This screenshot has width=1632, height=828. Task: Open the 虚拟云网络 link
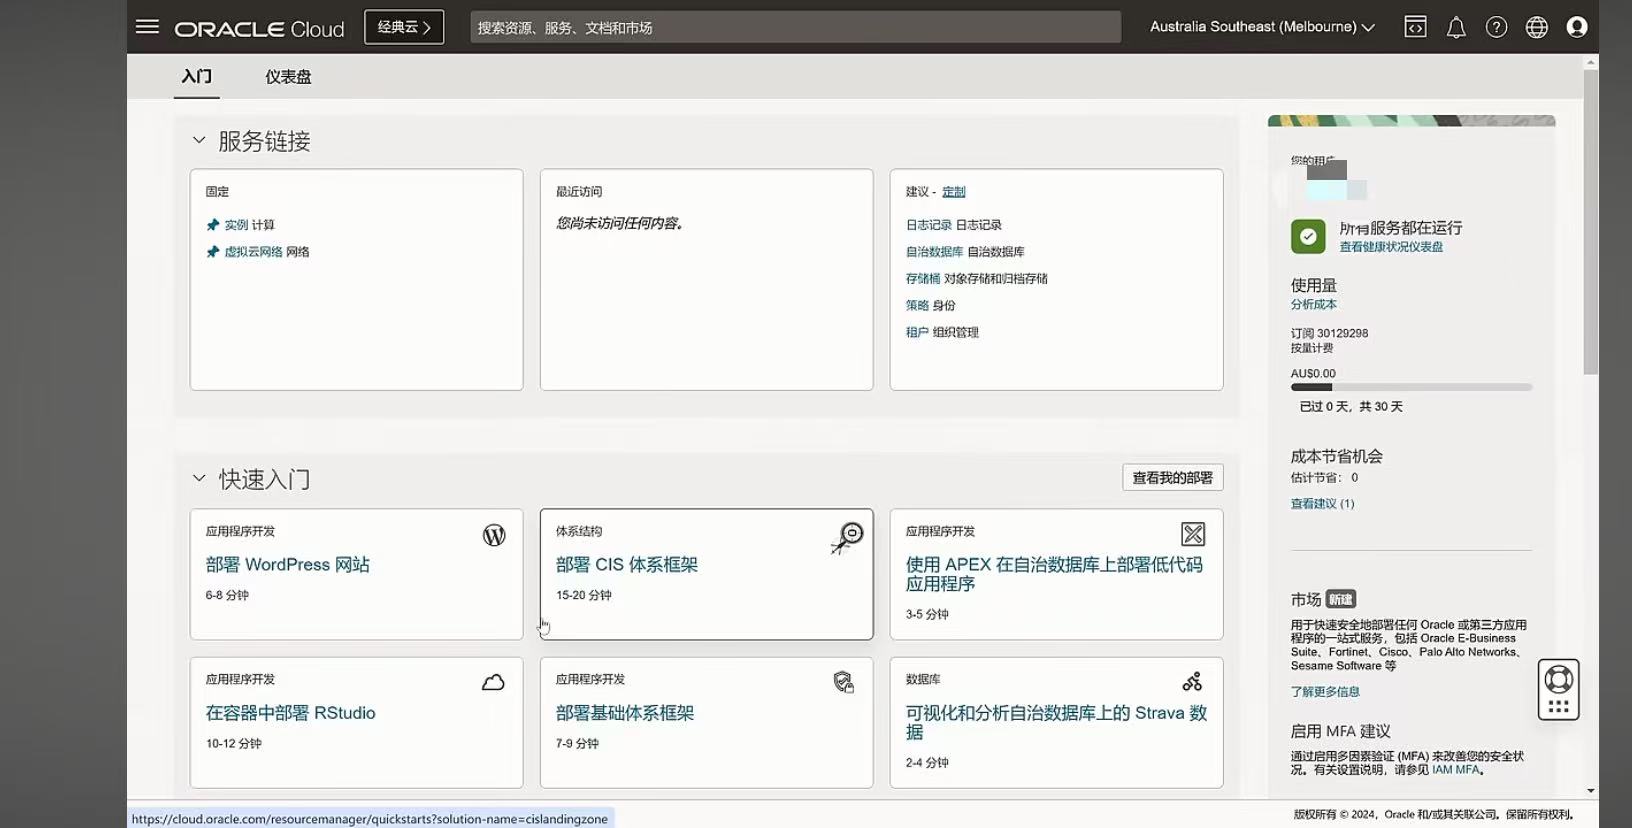coord(253,252)
